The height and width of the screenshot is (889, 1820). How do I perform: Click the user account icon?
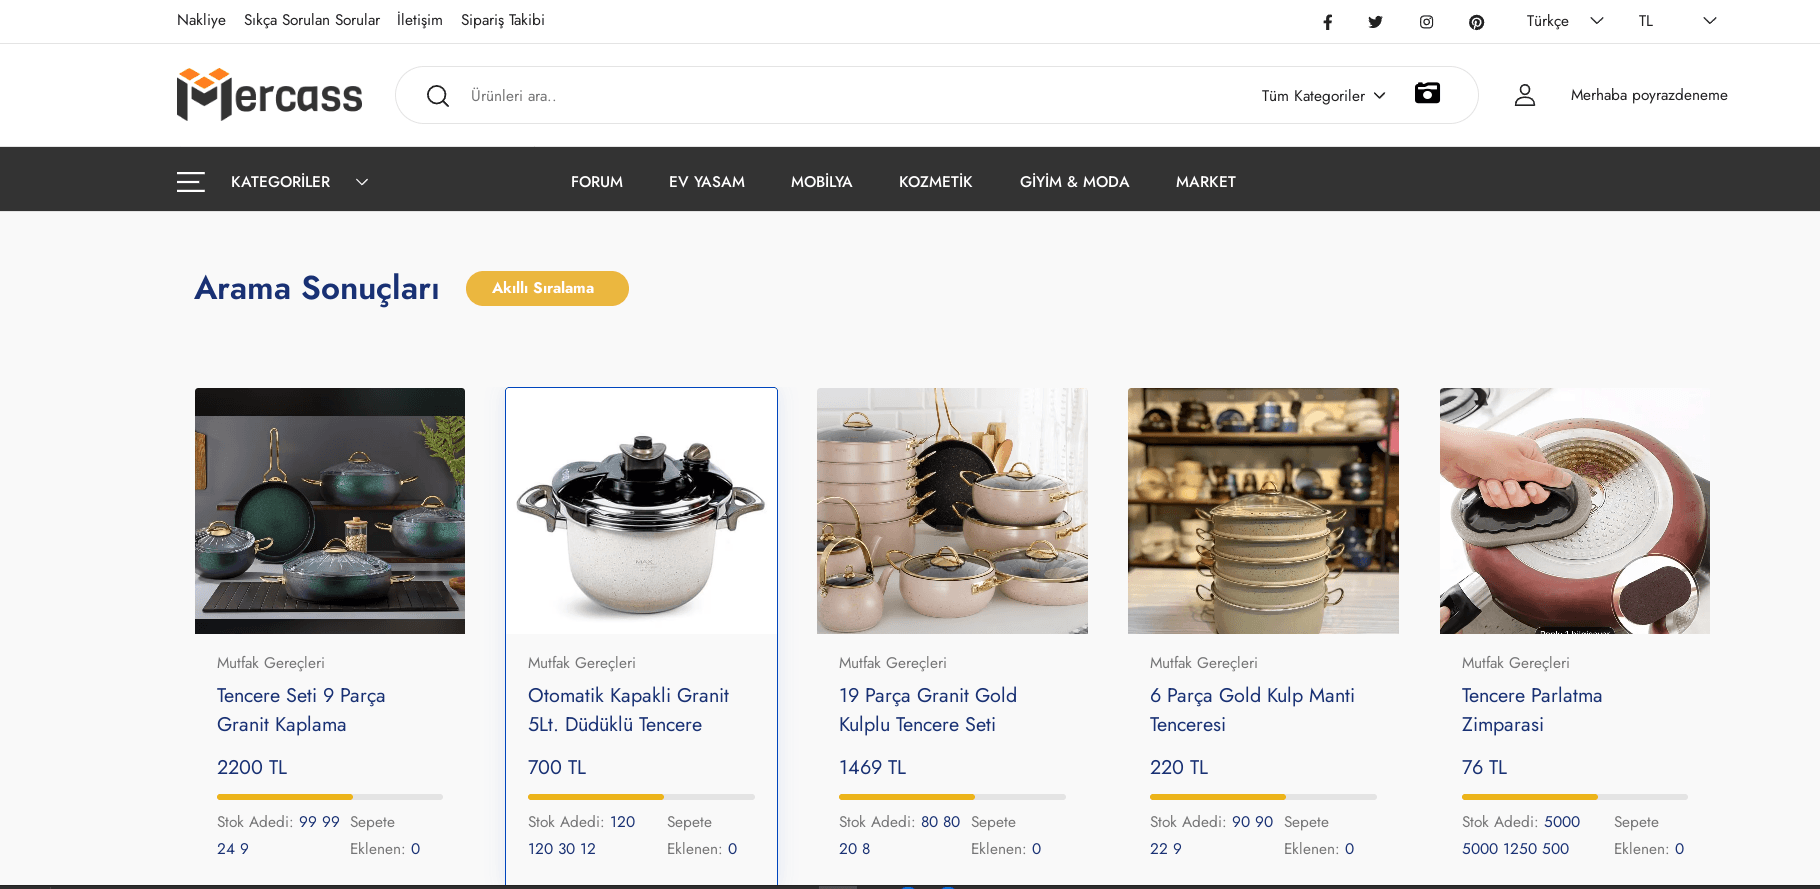(1524, 95)
